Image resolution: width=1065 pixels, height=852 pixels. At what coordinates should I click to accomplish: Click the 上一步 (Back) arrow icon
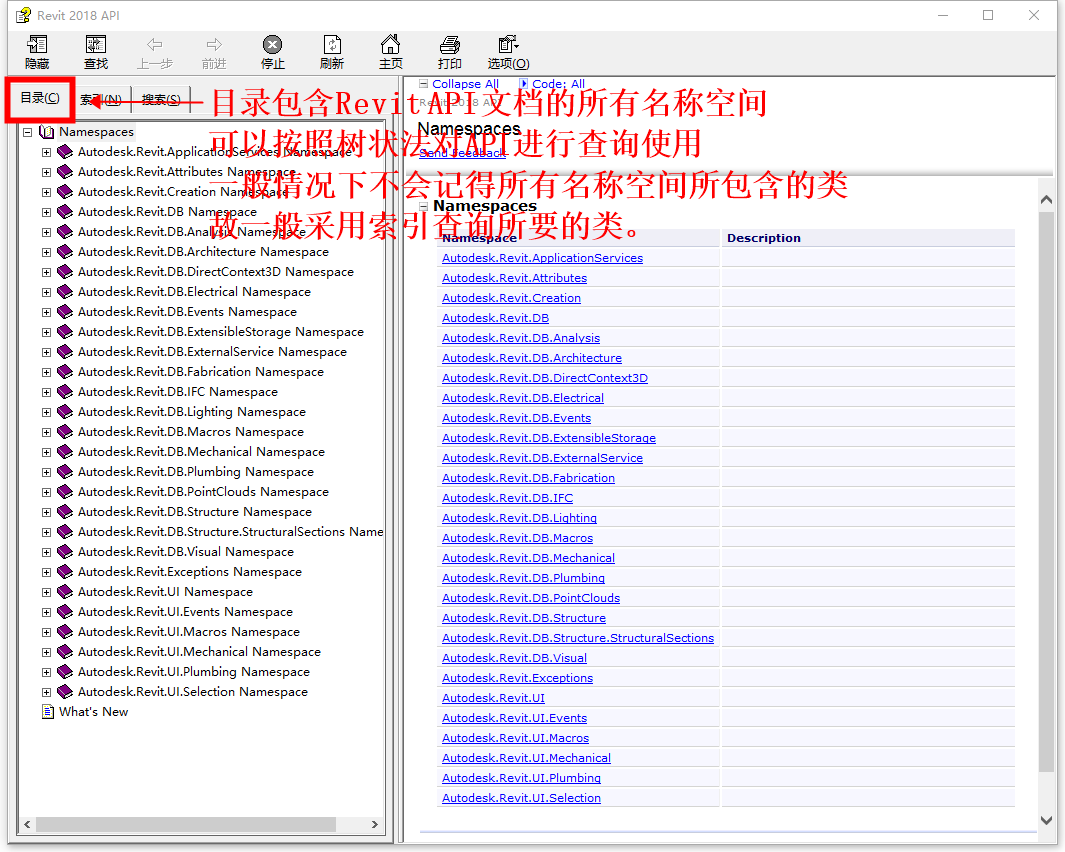pos(155,45)
